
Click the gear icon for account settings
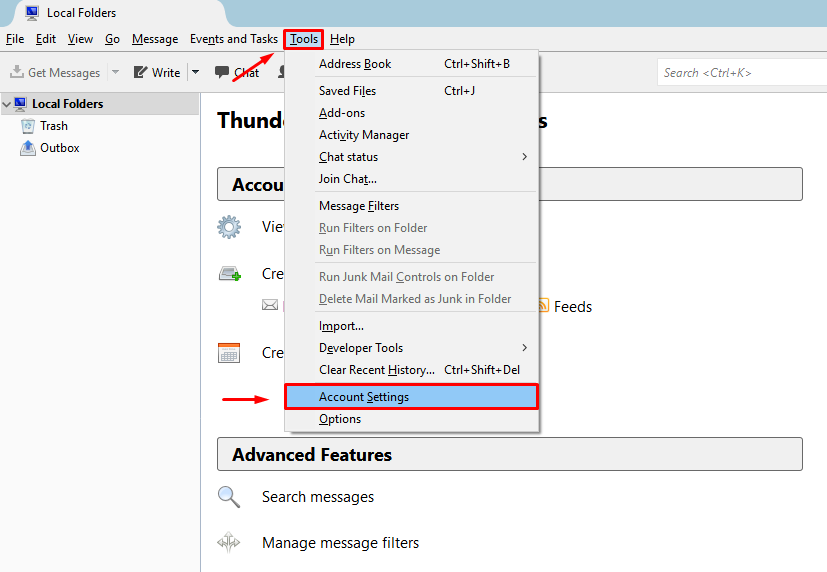click(x=229, y=227)
